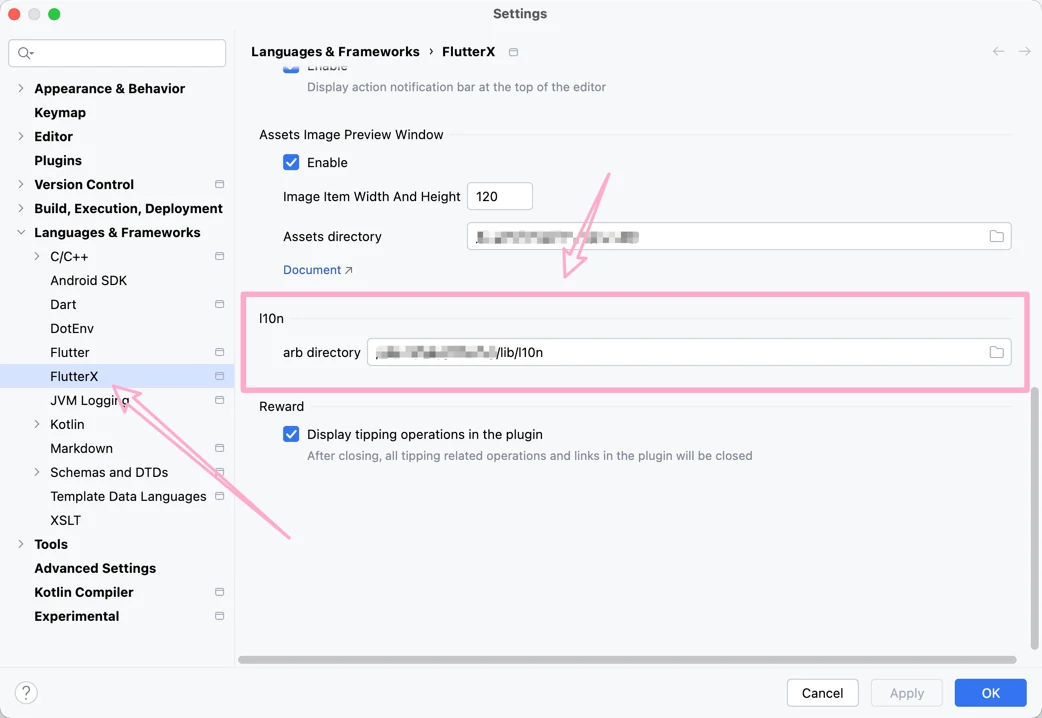Select Android SDK in the tree
The width and height of the screenshot is (1042, 718).
pos(88,281)
